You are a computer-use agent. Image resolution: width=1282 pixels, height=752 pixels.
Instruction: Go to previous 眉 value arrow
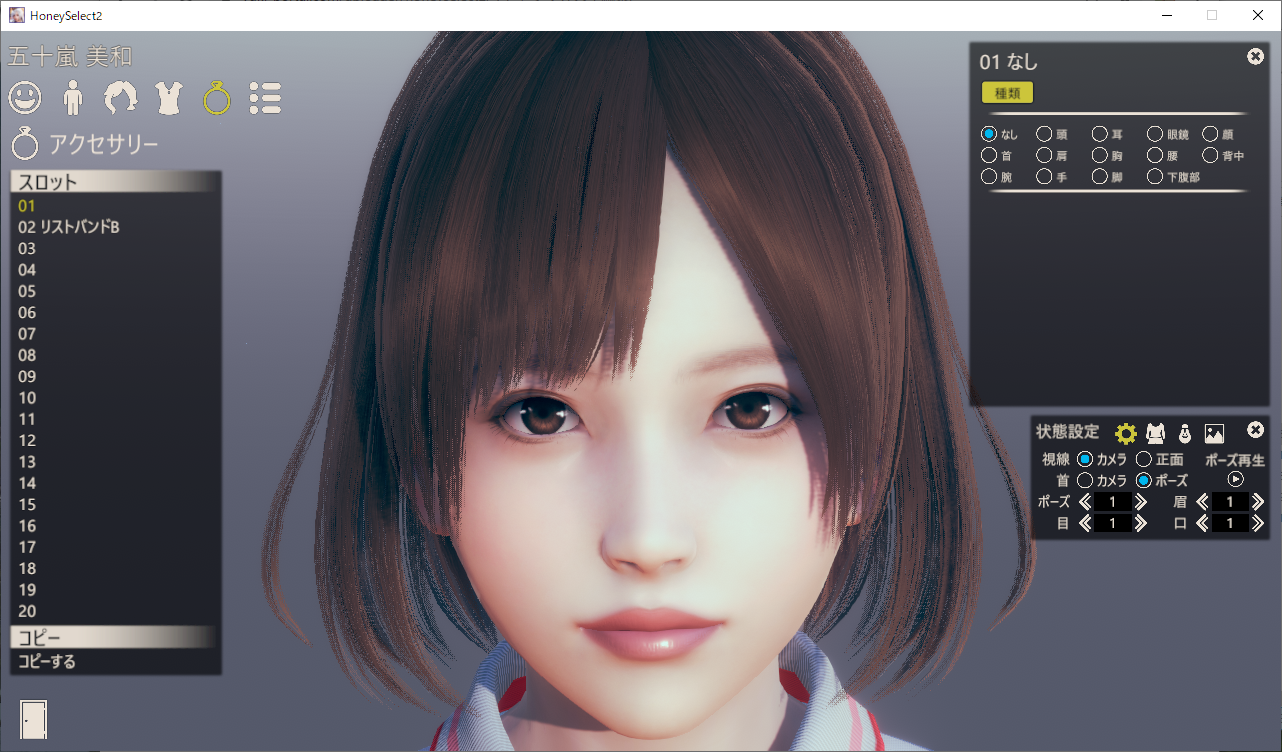pos(1203,502)
